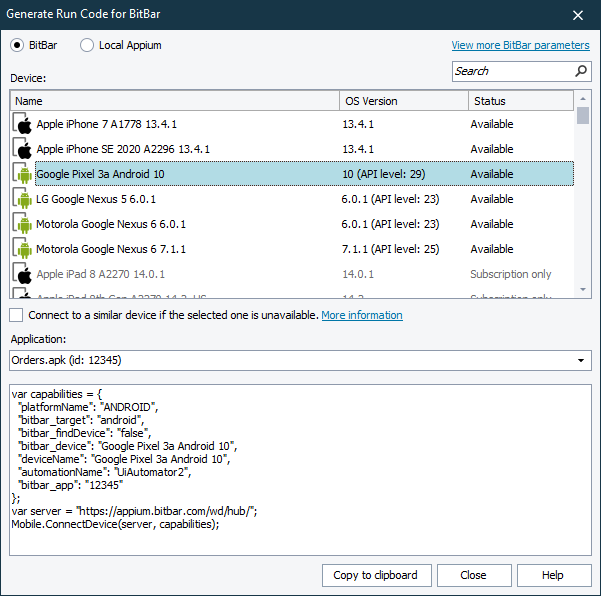The height and width of the screenshot is (596, 601).
Task: Click into the Search input field
Action: pyautogui.click(x=510, y=71)
